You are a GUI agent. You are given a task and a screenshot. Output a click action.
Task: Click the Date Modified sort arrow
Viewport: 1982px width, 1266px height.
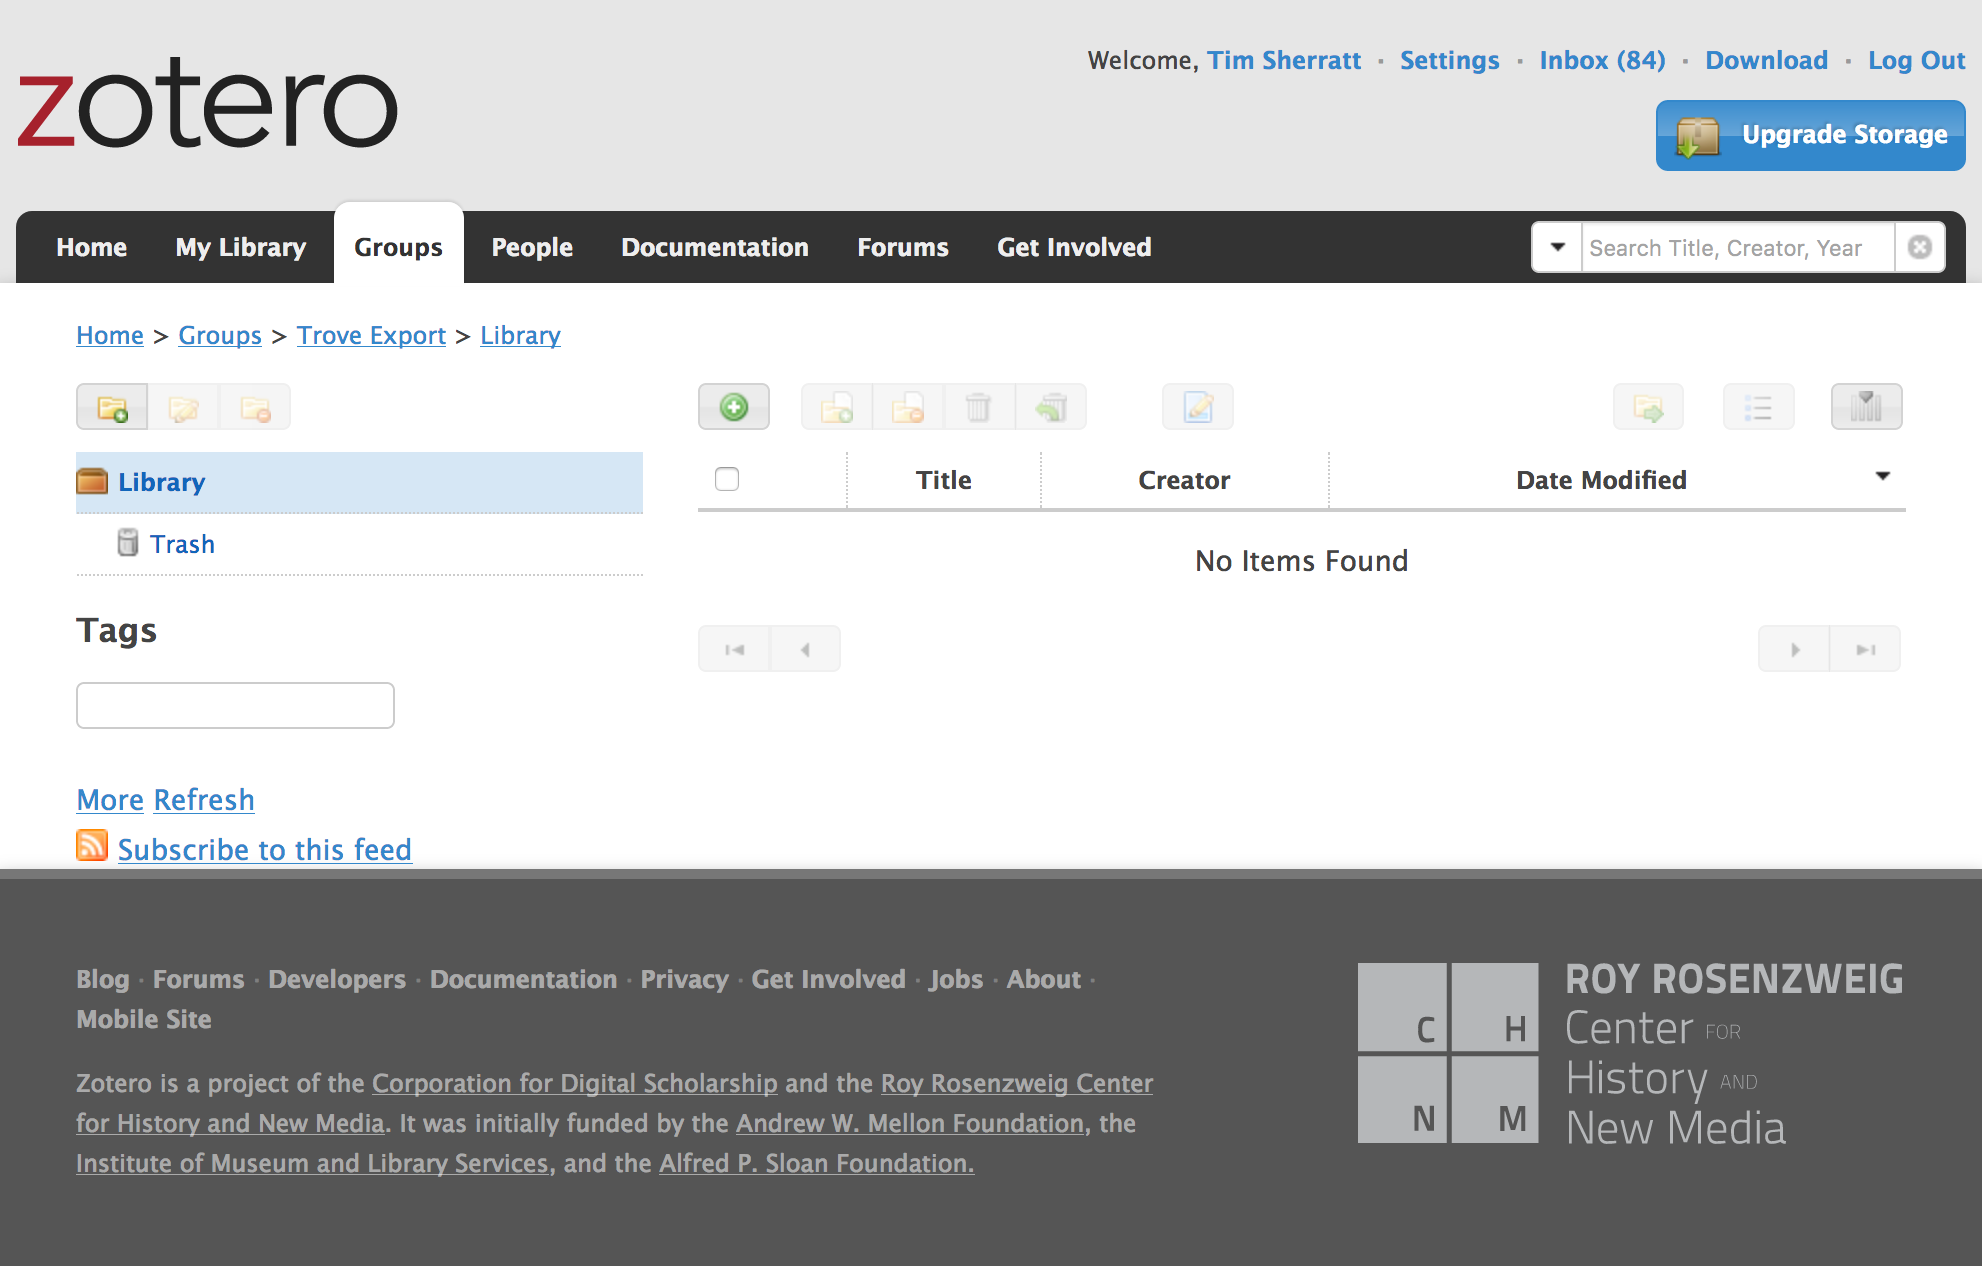tap(1882, 477)
